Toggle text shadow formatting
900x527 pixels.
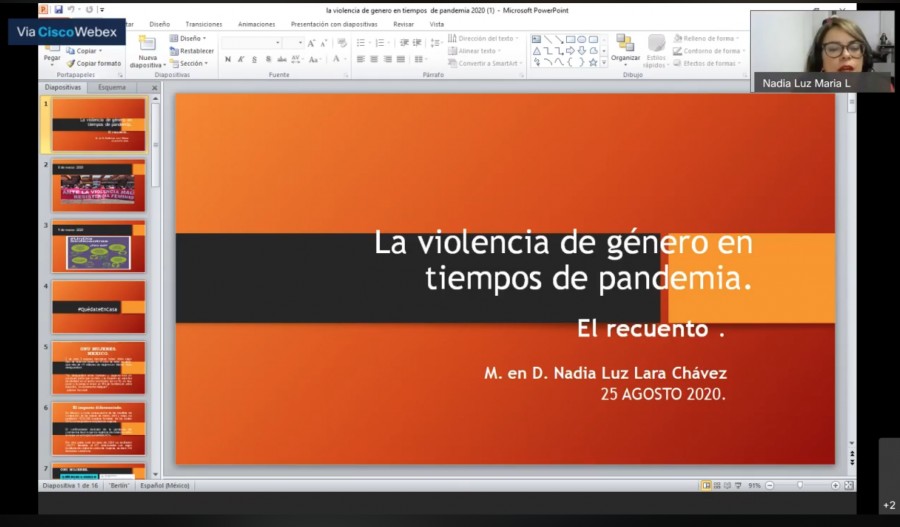tap(268, 59)
